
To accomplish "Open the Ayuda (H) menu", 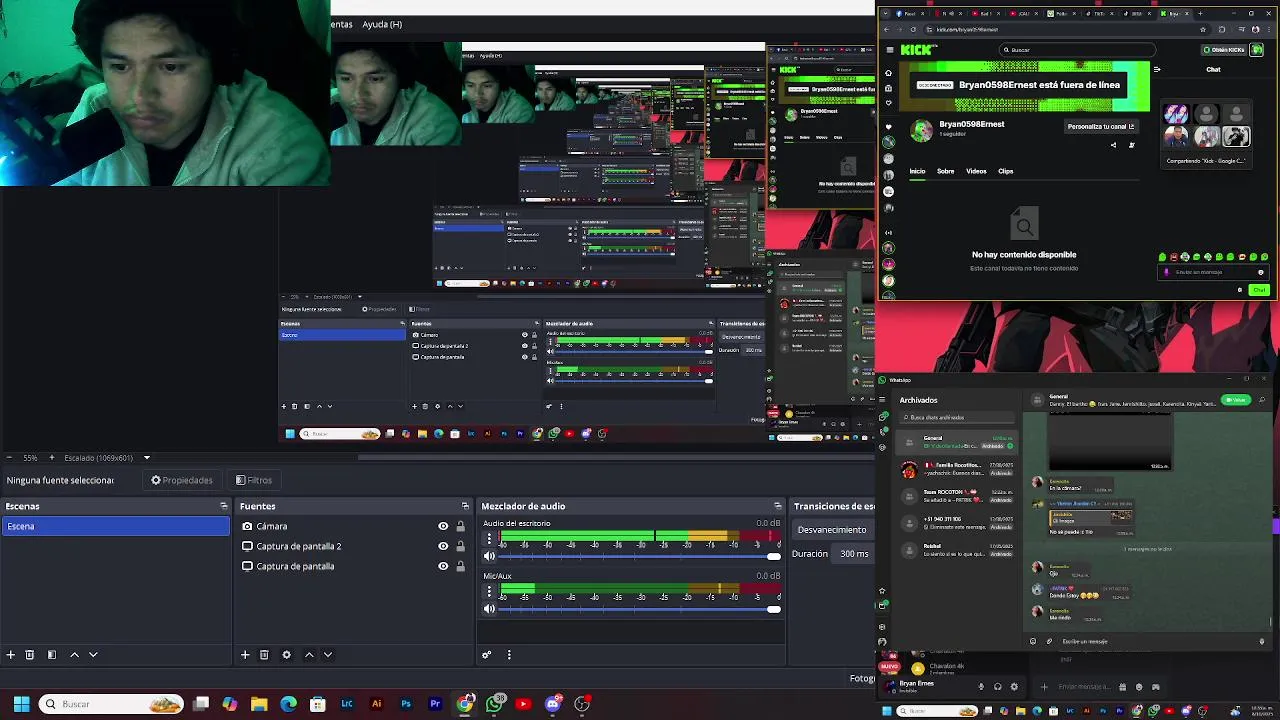I will [x=382, y=24].
